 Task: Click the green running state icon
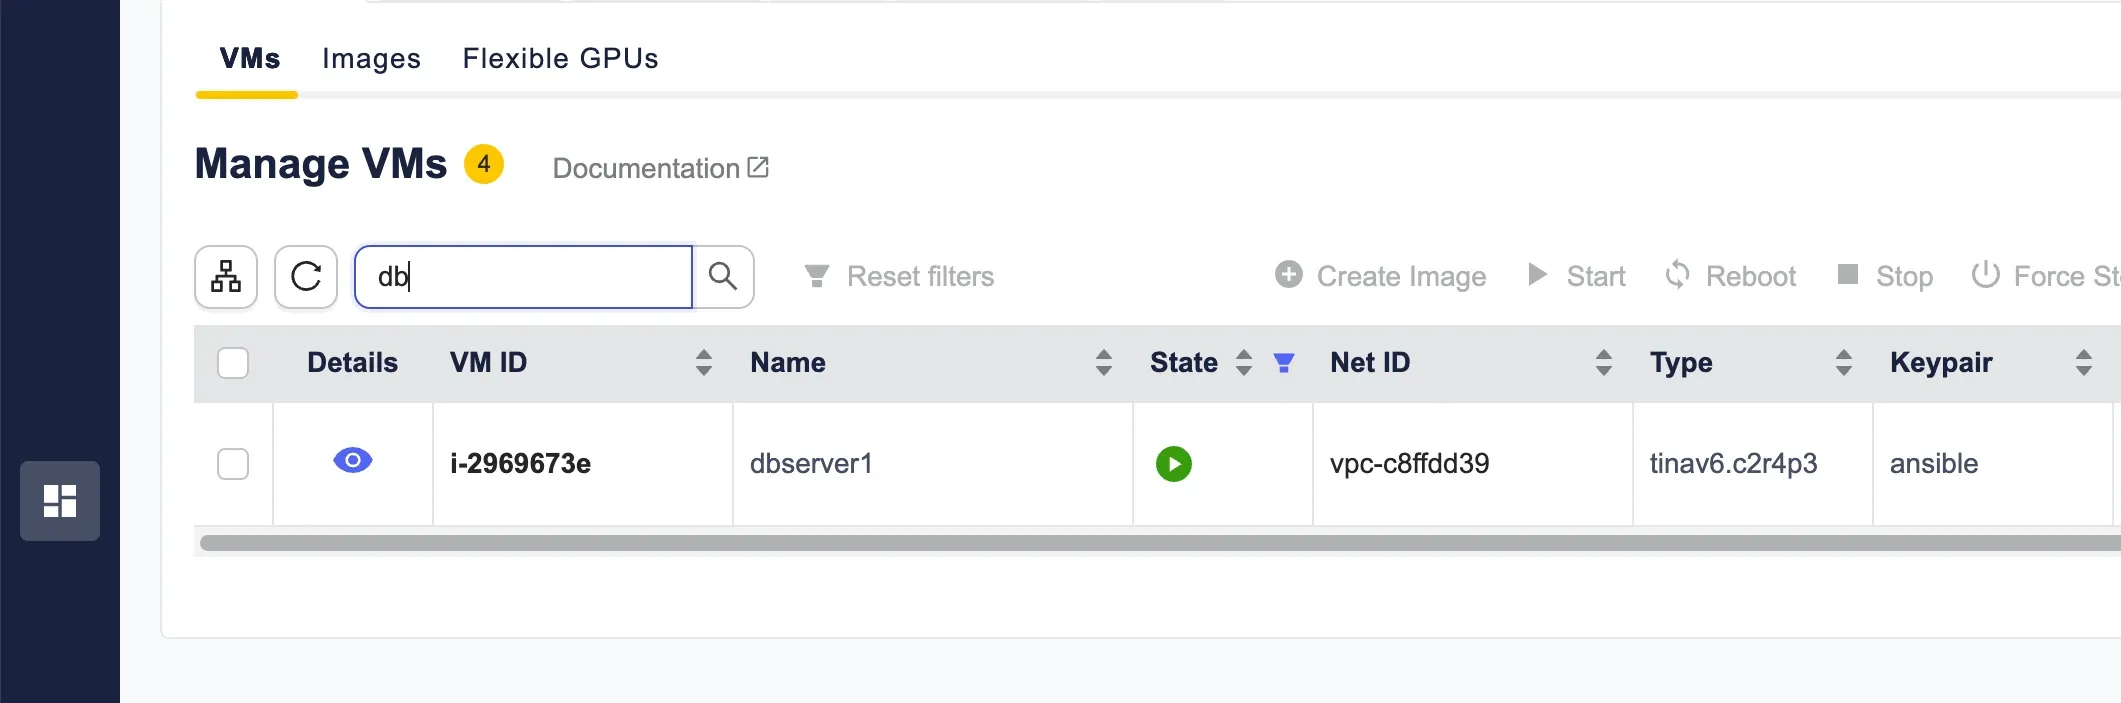pos(1174,464)
